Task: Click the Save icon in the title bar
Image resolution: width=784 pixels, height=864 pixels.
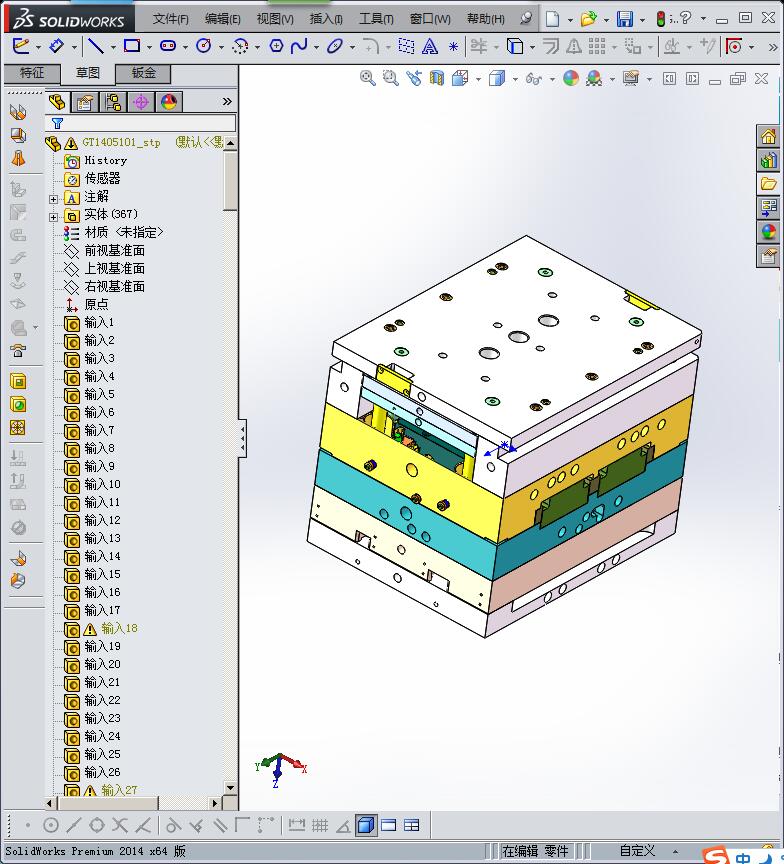Action: pos(624,19)
